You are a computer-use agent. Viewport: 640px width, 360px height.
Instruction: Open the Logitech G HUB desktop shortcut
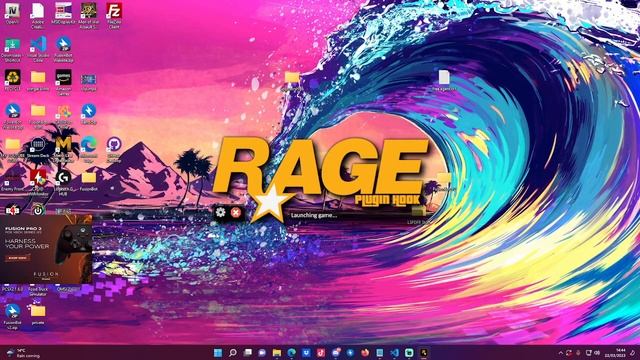click(x=63, y=182)
